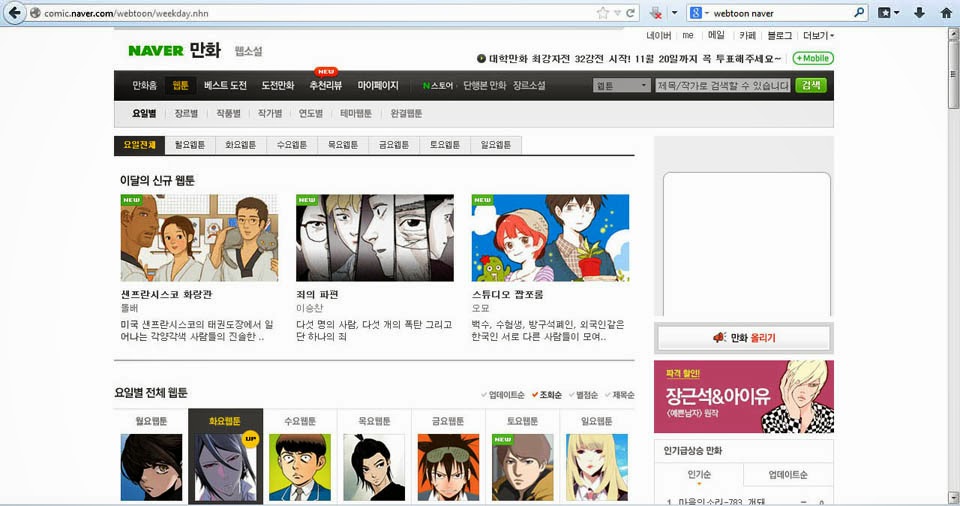Open the 블로그 link at top
This screenshot has width=960, height=506.
coord(779,36)
